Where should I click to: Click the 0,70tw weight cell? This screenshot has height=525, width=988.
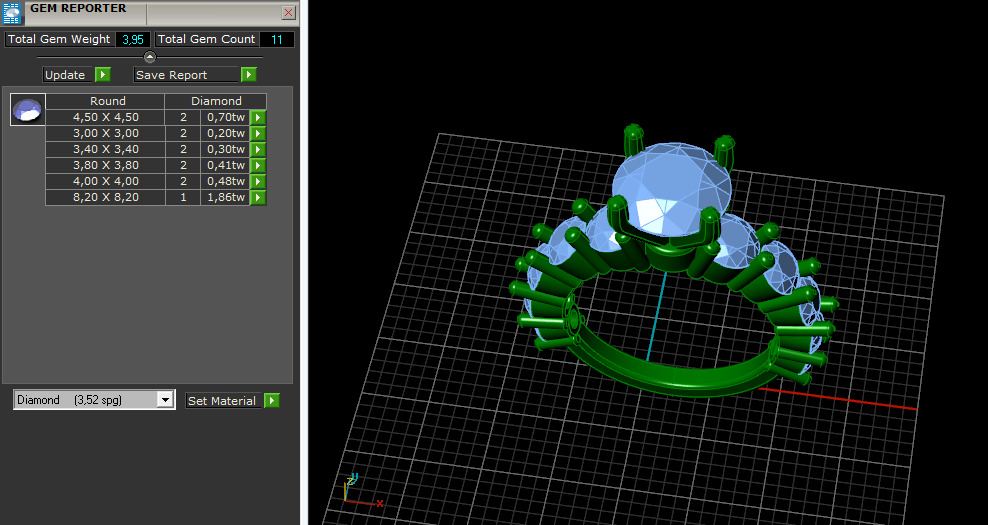point(226,117)
